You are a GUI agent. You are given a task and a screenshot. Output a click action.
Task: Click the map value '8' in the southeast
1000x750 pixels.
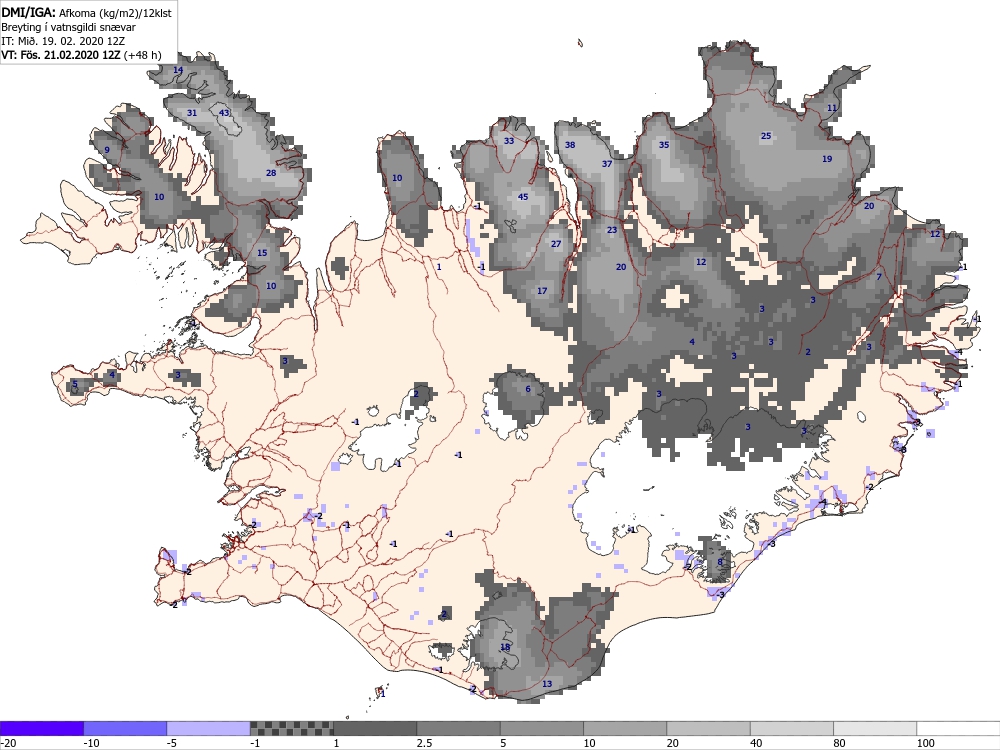click(x=720, y=562)
